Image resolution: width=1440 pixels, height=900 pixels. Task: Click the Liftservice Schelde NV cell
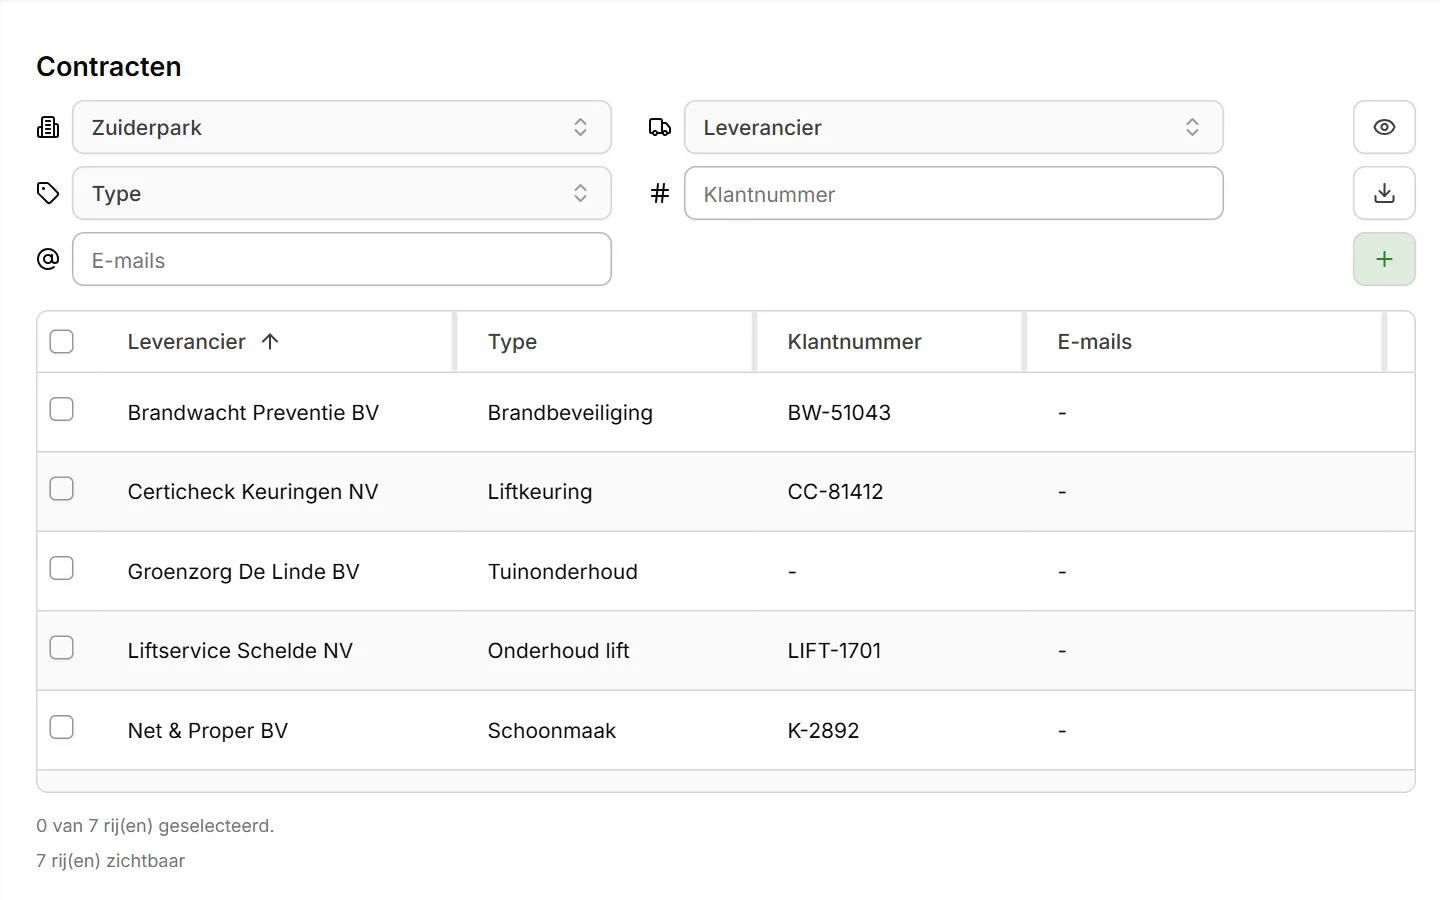pyautogui.click(x=240, y=650)
